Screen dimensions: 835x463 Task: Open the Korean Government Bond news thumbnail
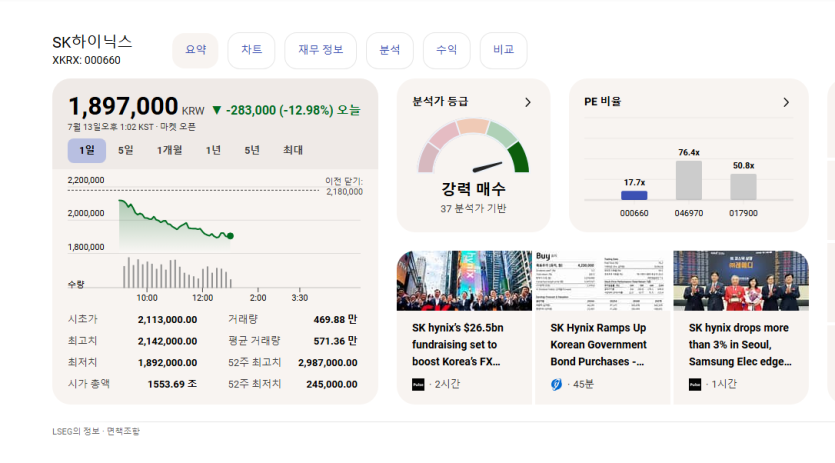tap(602, 281)
